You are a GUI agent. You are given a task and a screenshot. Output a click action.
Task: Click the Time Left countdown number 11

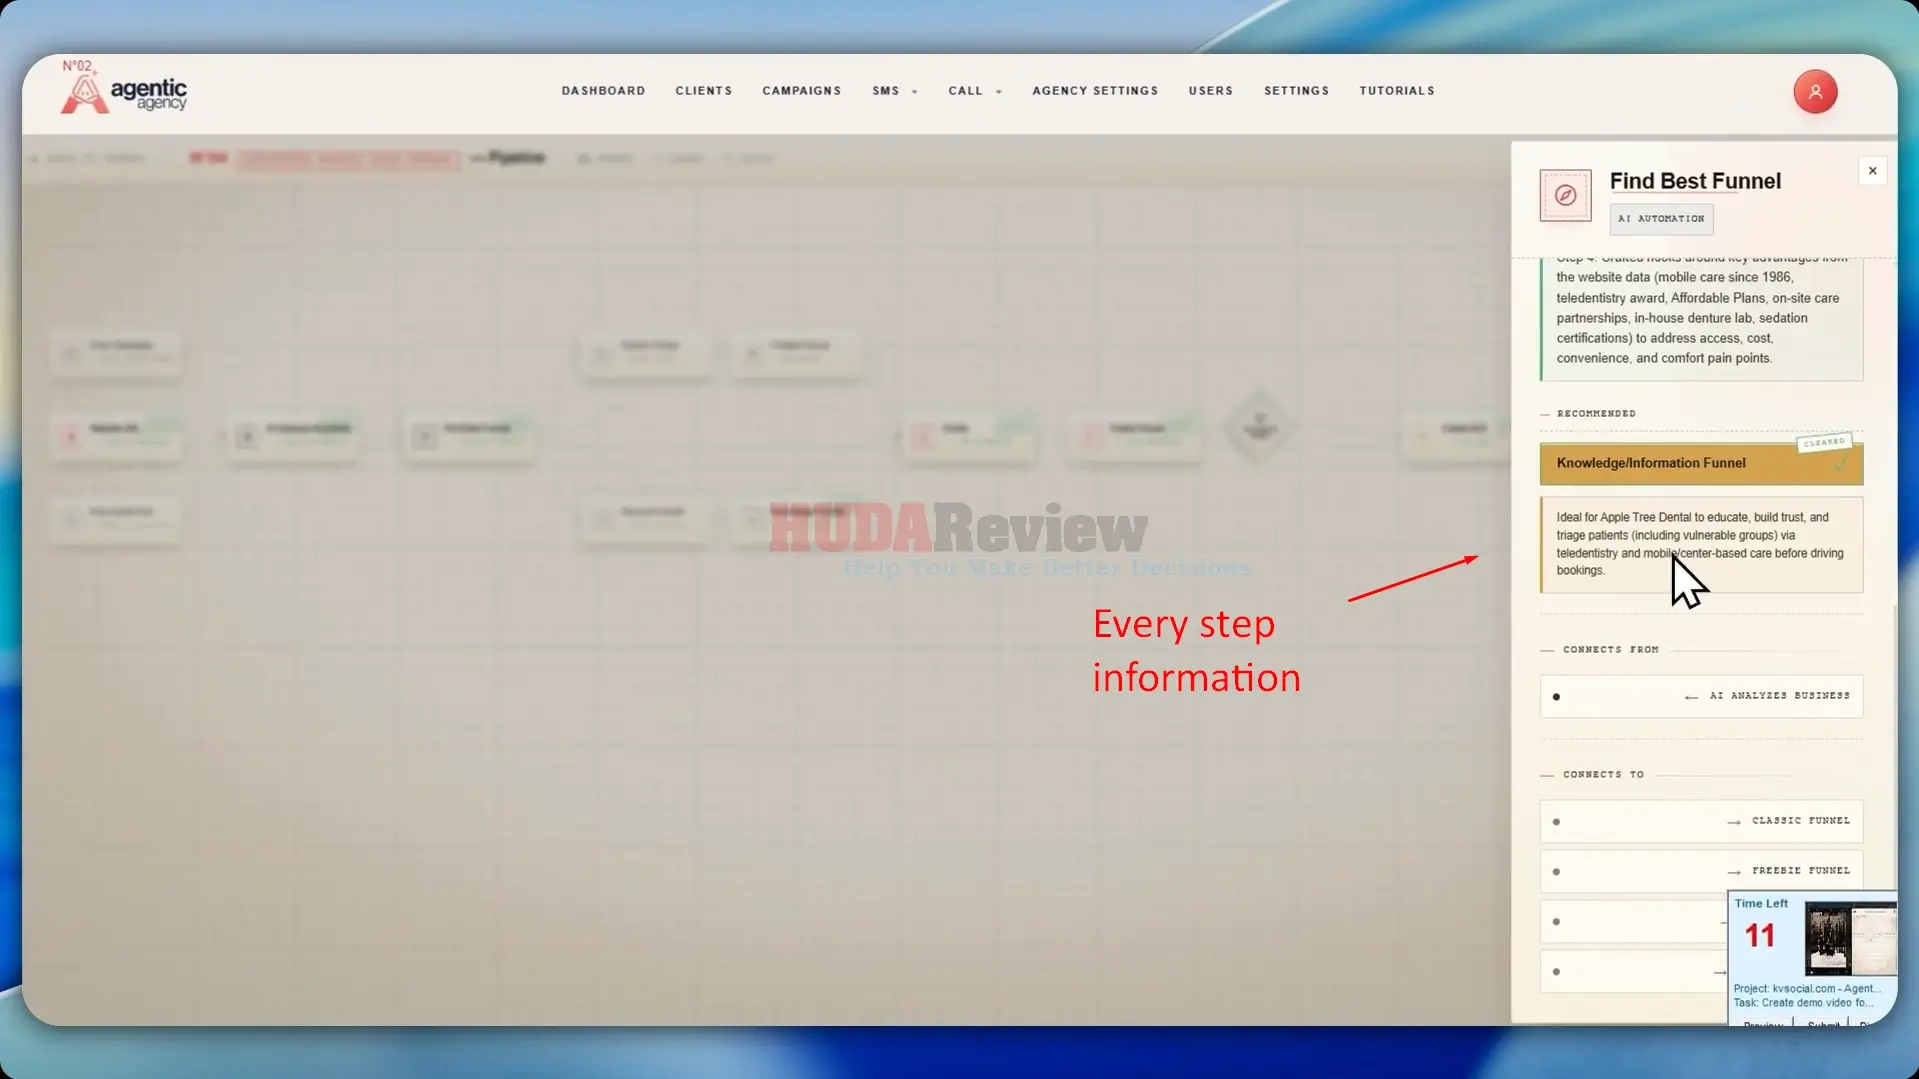[1760, 936]
